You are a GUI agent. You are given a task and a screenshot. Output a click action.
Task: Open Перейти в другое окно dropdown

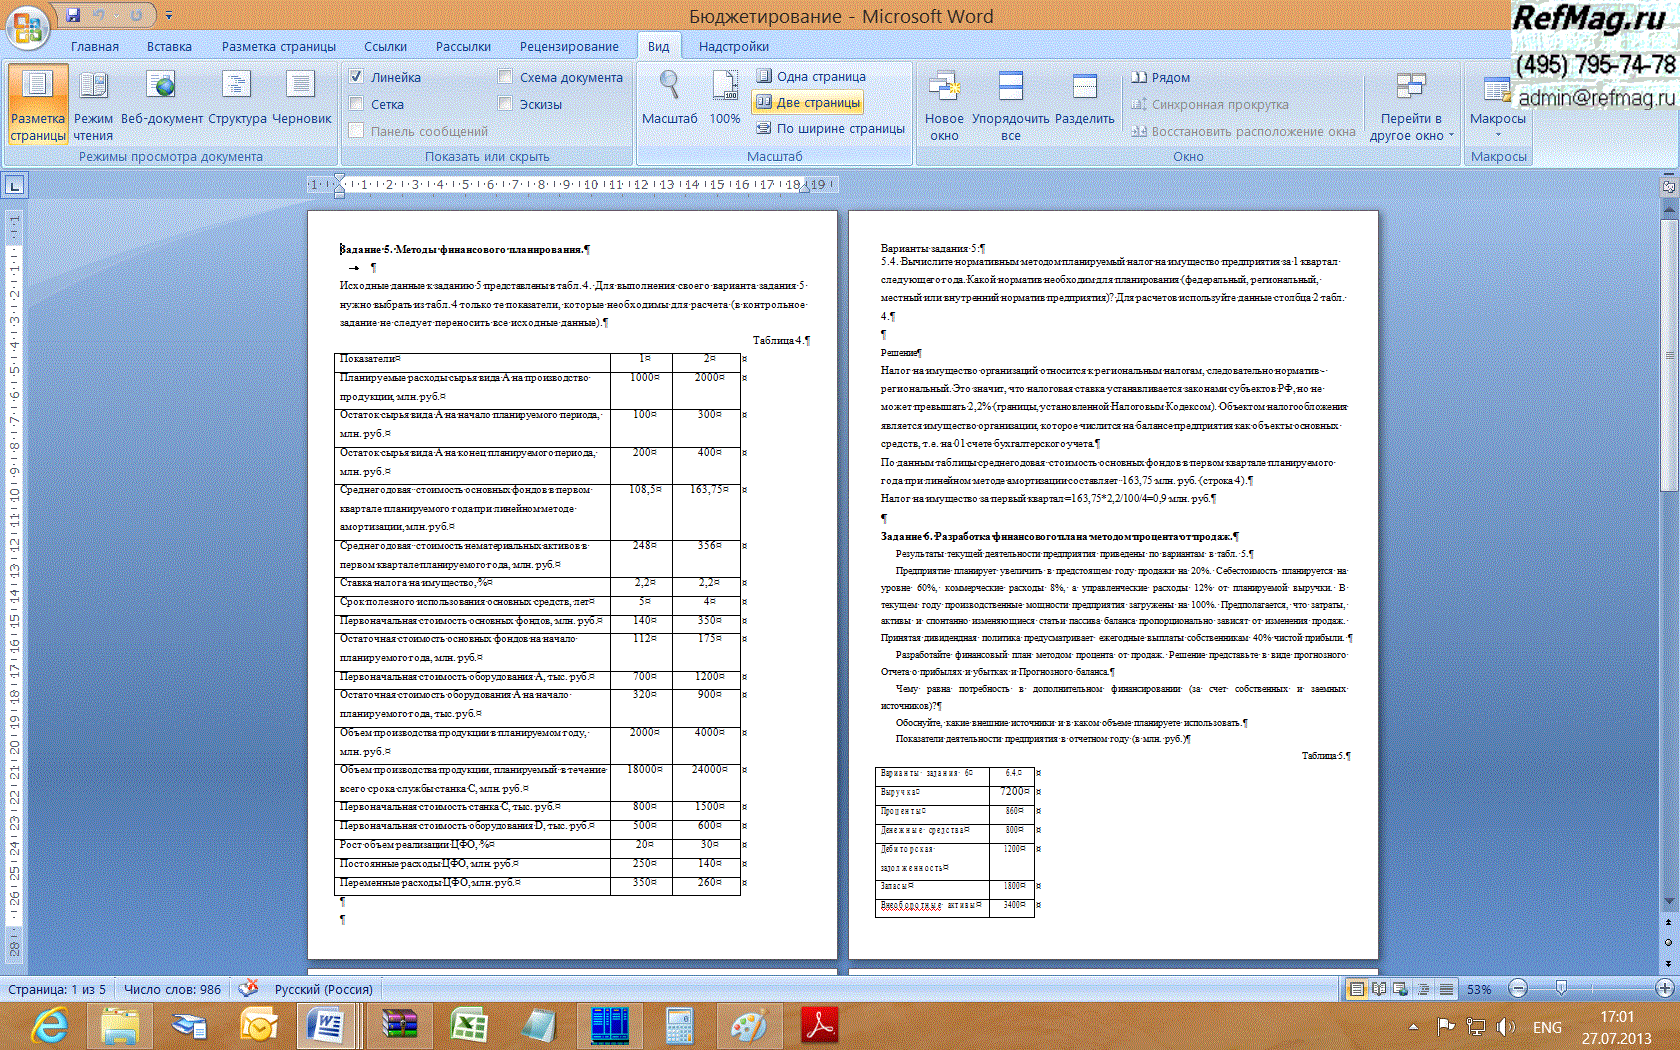coord(1410,105)
